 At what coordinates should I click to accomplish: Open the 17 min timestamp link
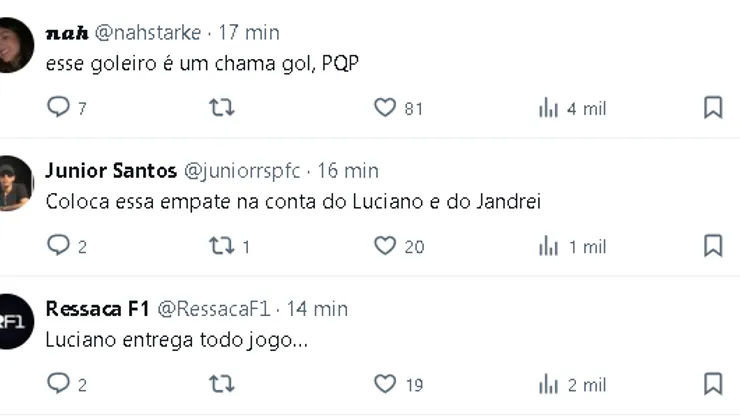click(249, 32)
